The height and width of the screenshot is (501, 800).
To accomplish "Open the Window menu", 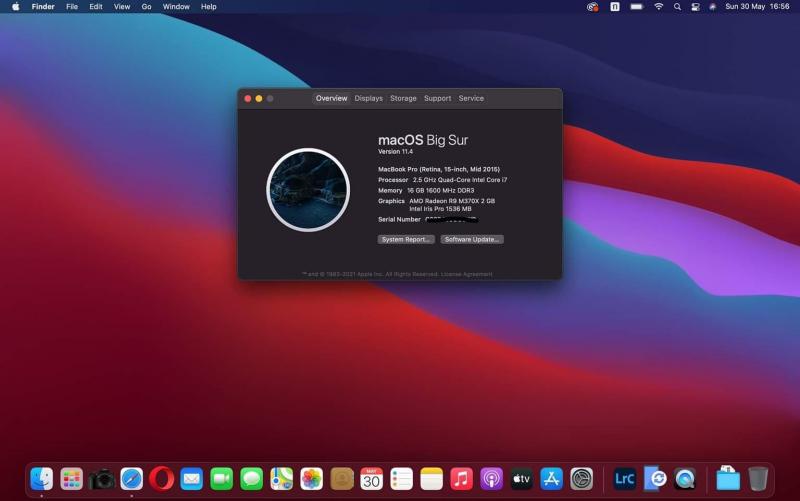I will point(176,7).
